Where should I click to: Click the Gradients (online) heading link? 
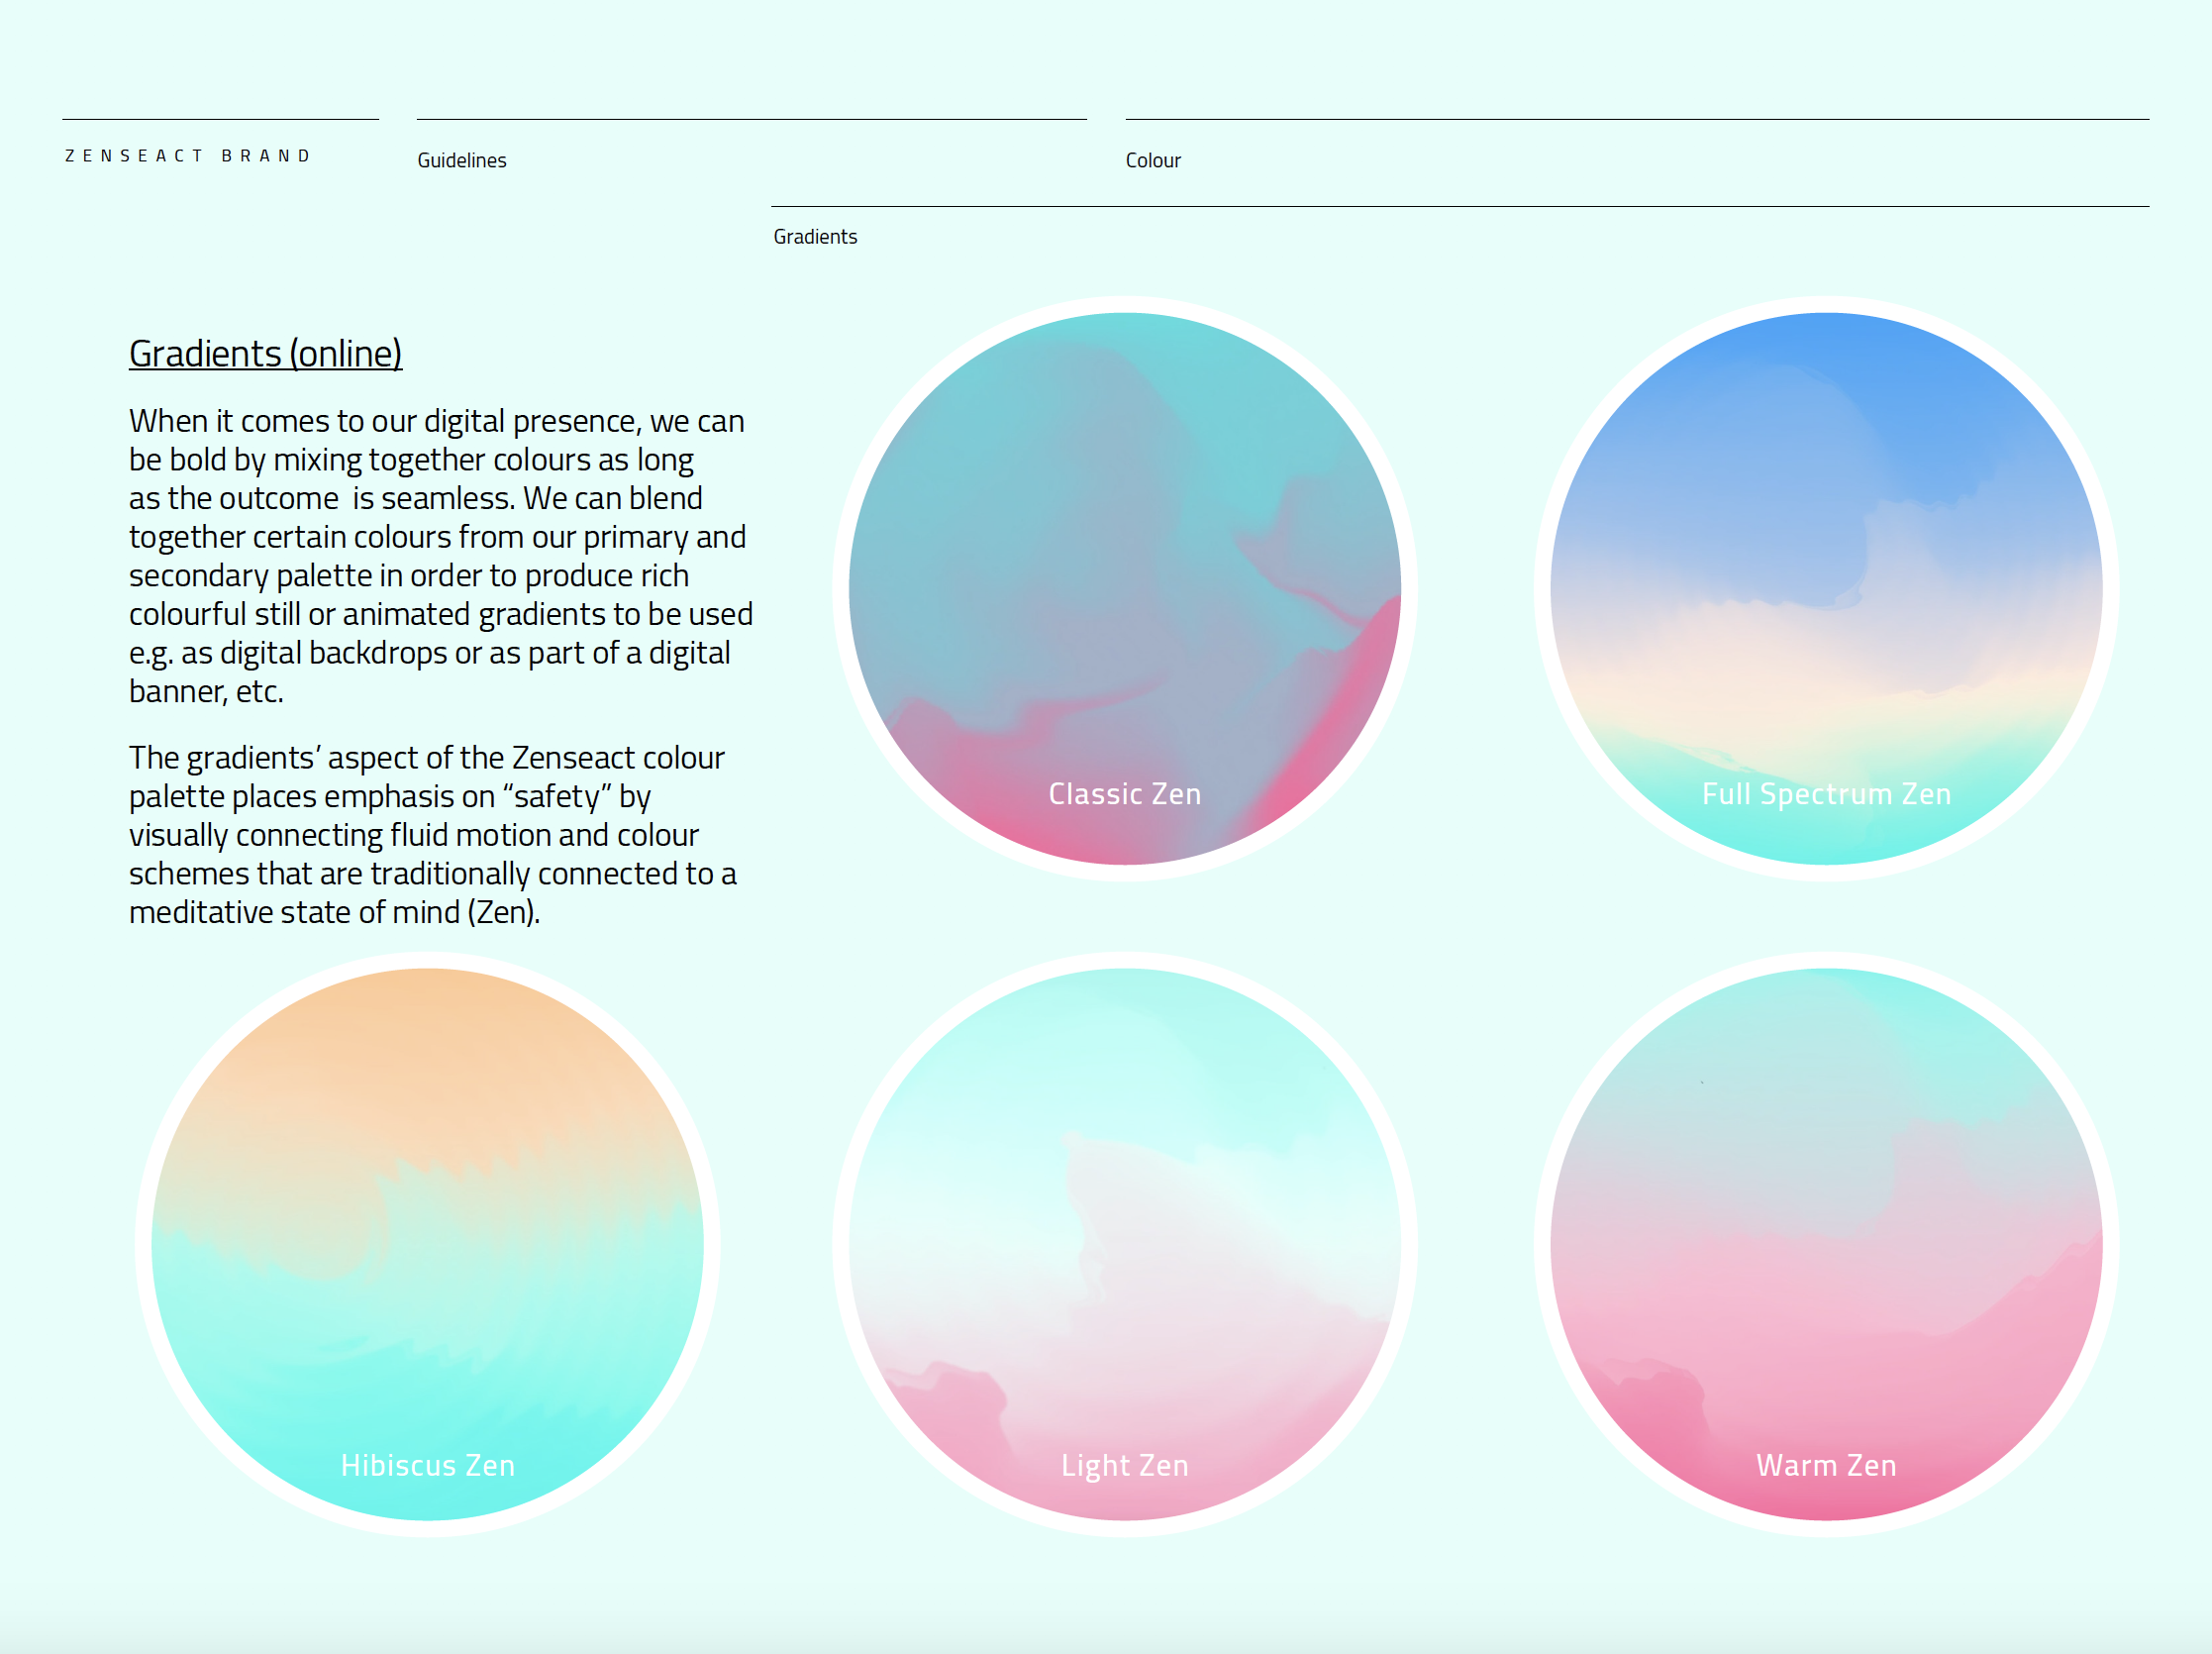click(265, 354)
